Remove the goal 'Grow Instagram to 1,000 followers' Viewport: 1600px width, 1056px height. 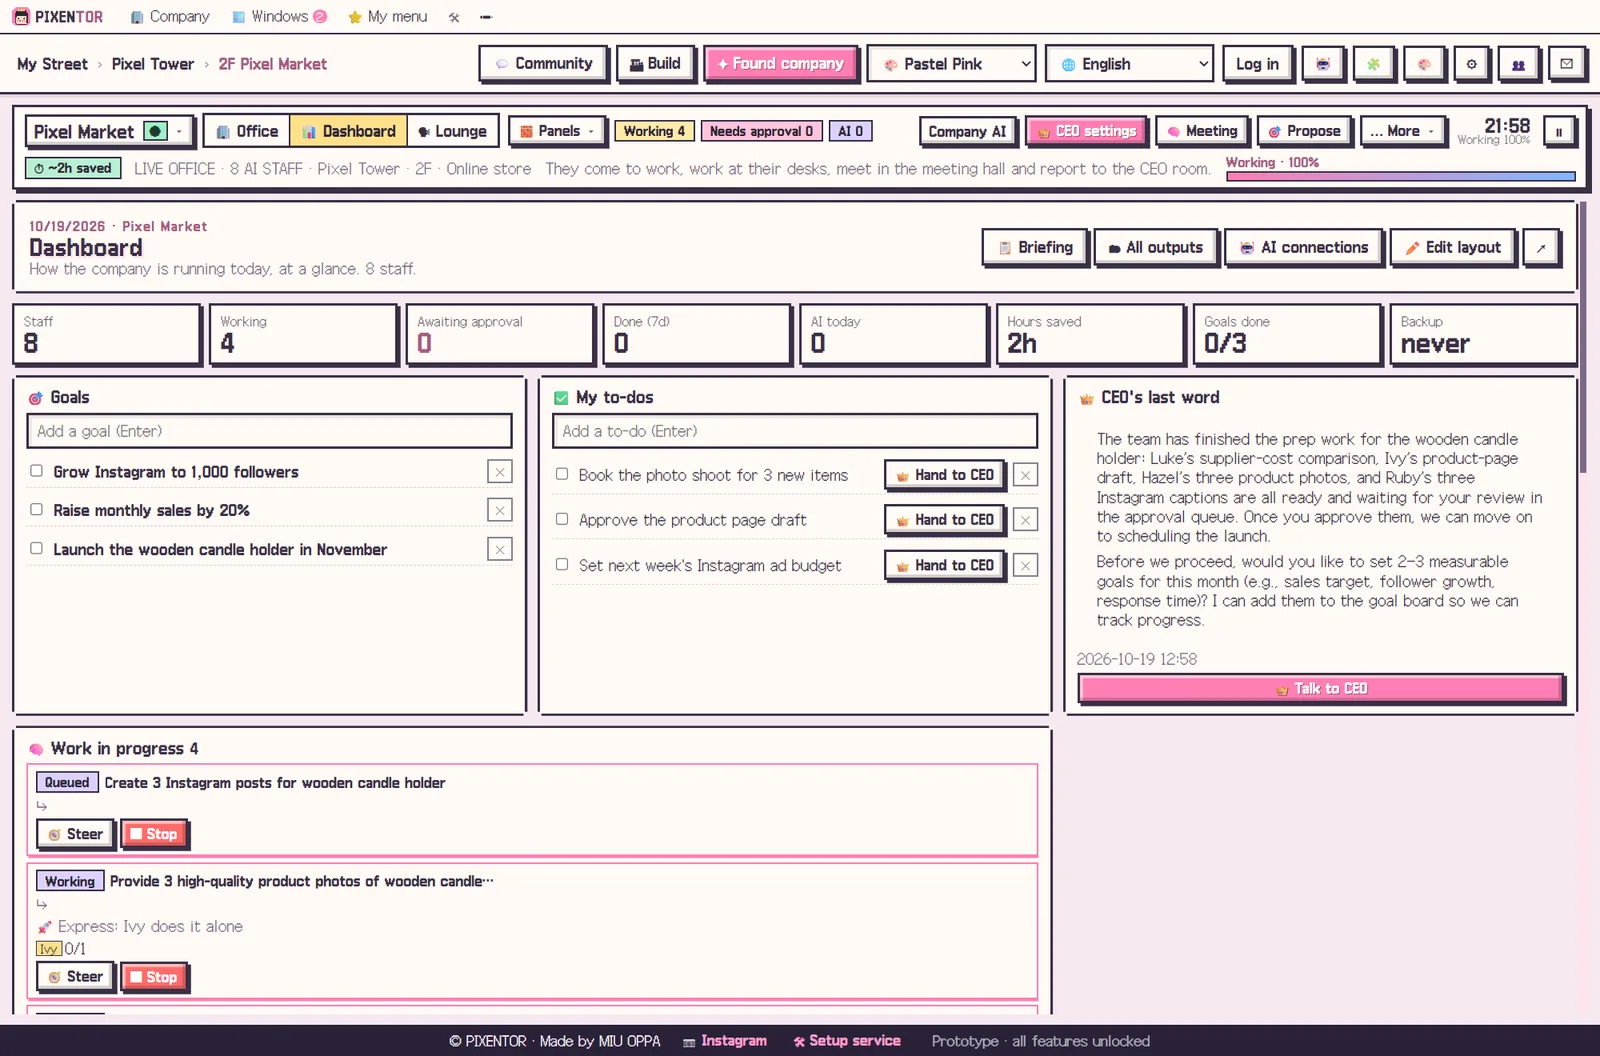(500, 471)
